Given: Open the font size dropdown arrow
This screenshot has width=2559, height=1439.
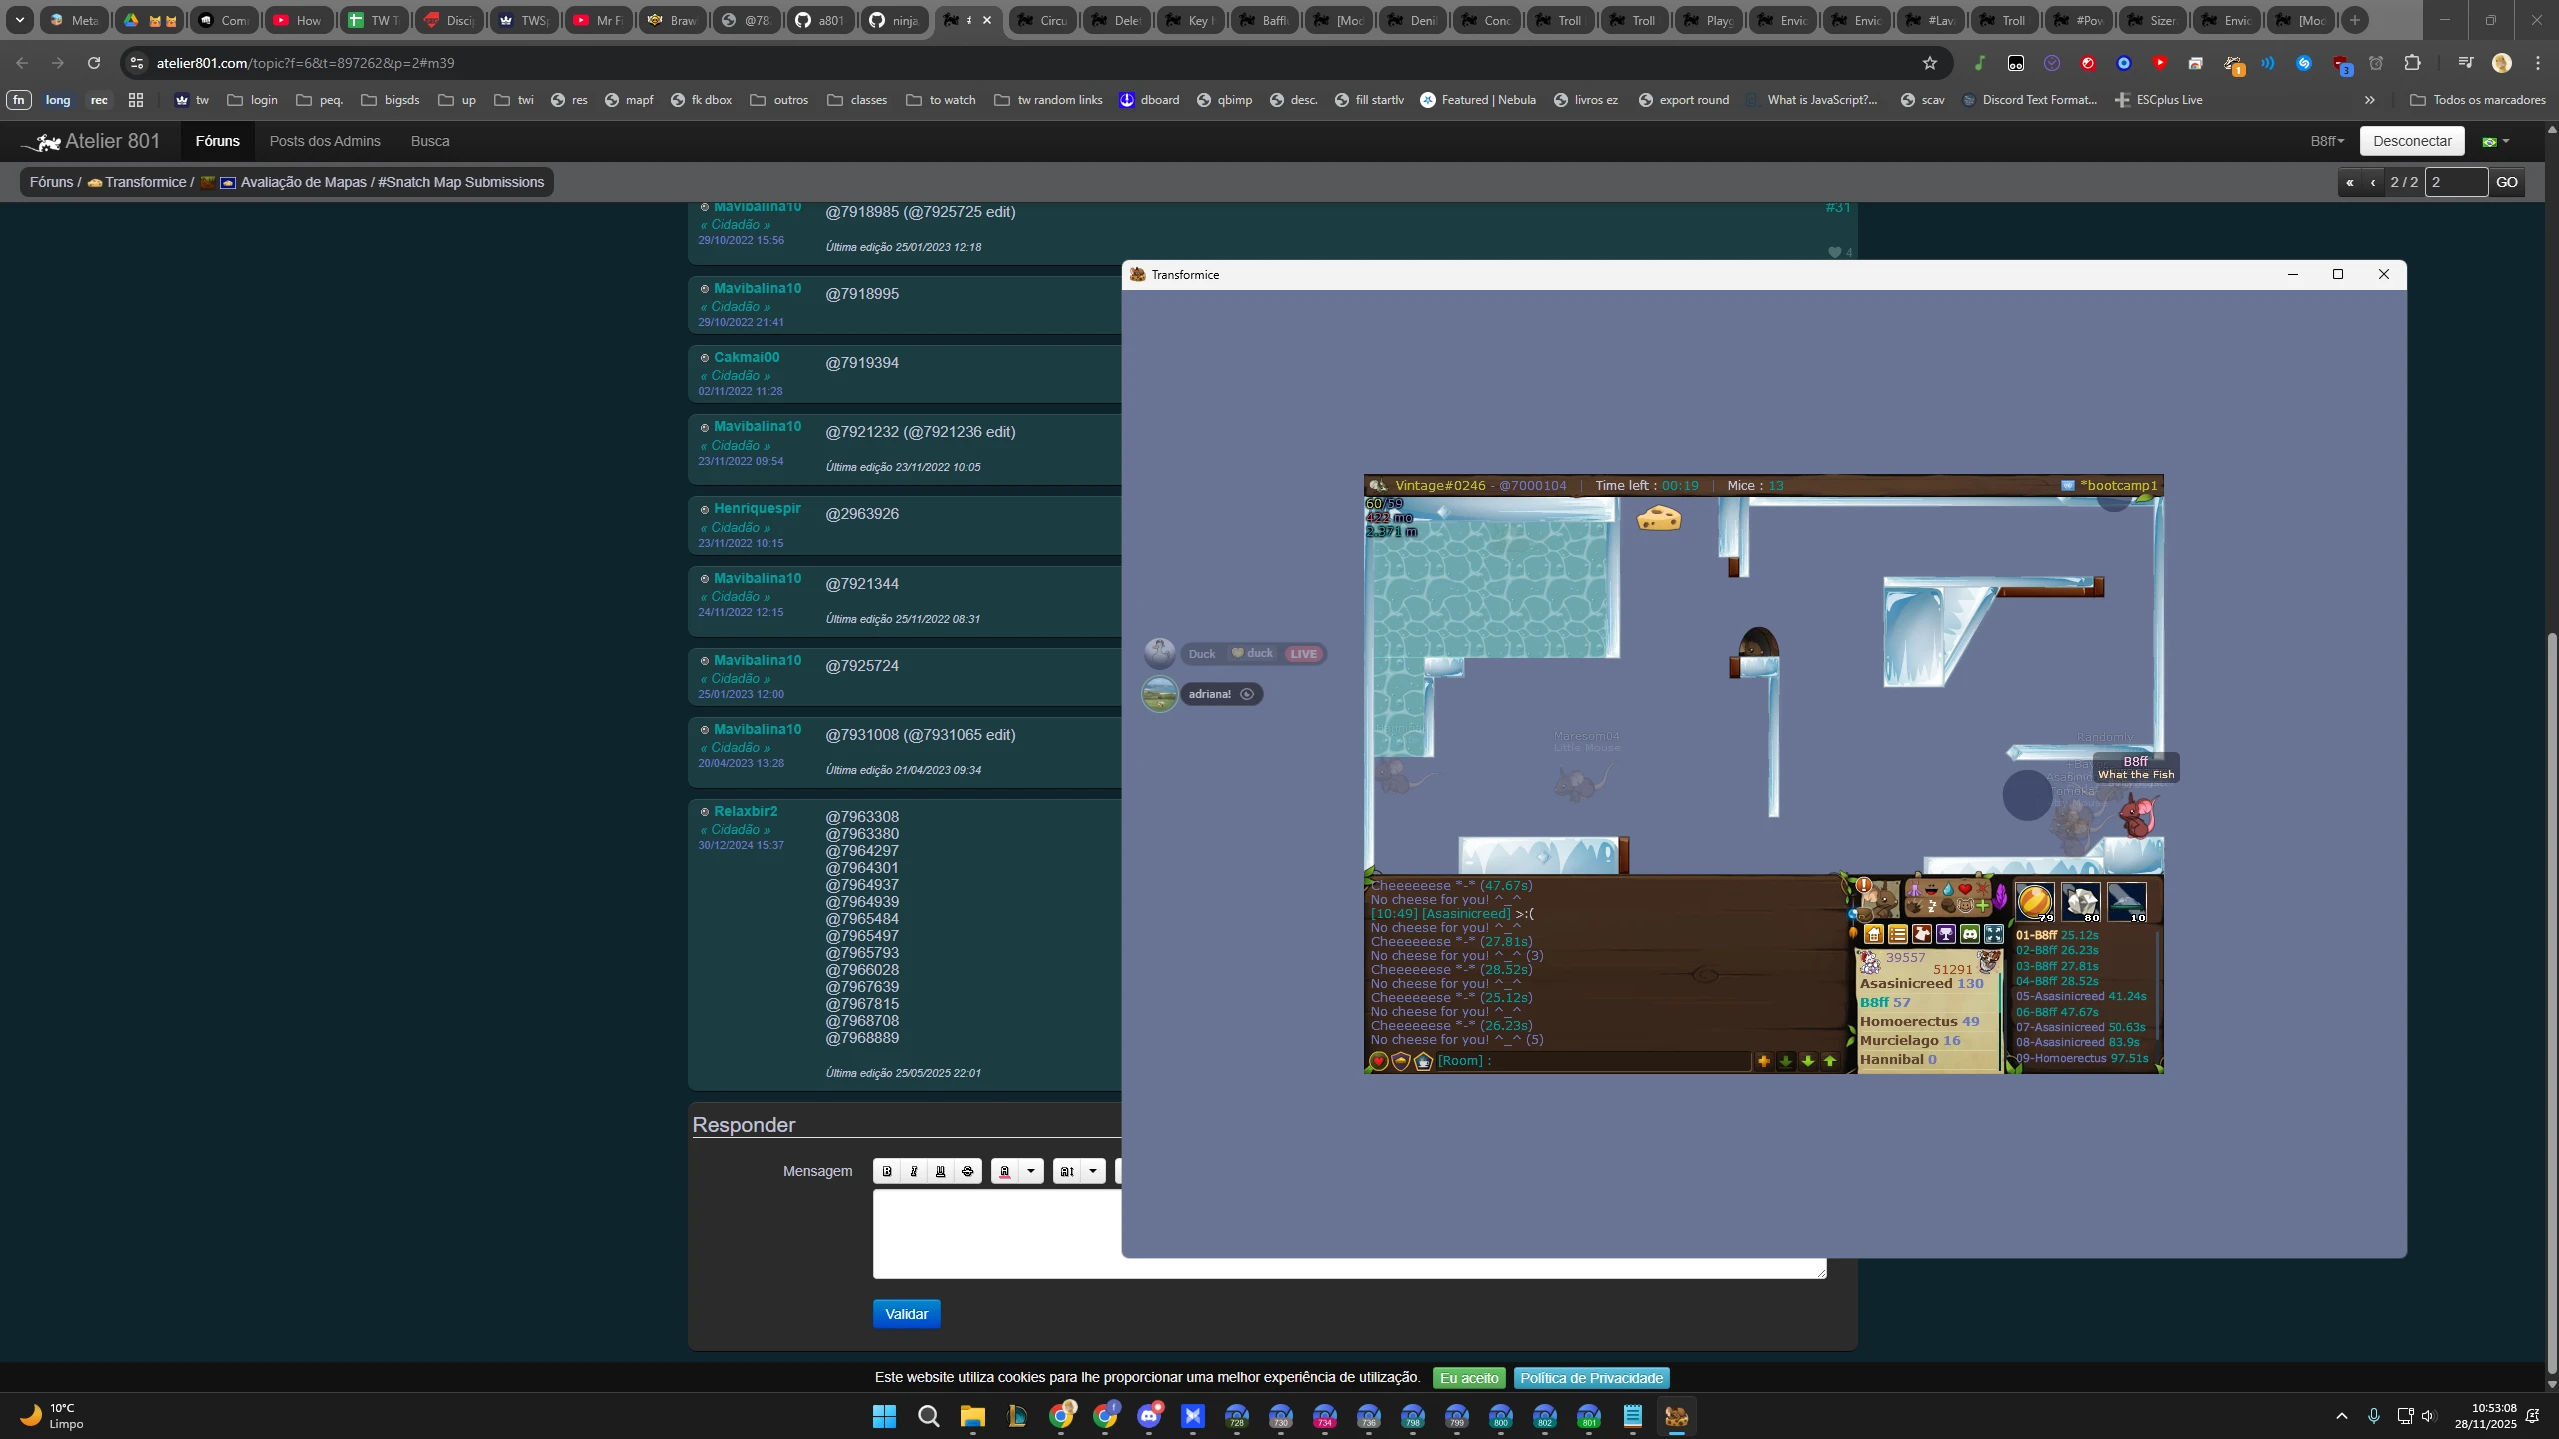Looking at the screenshot, I should 1093,1171.
